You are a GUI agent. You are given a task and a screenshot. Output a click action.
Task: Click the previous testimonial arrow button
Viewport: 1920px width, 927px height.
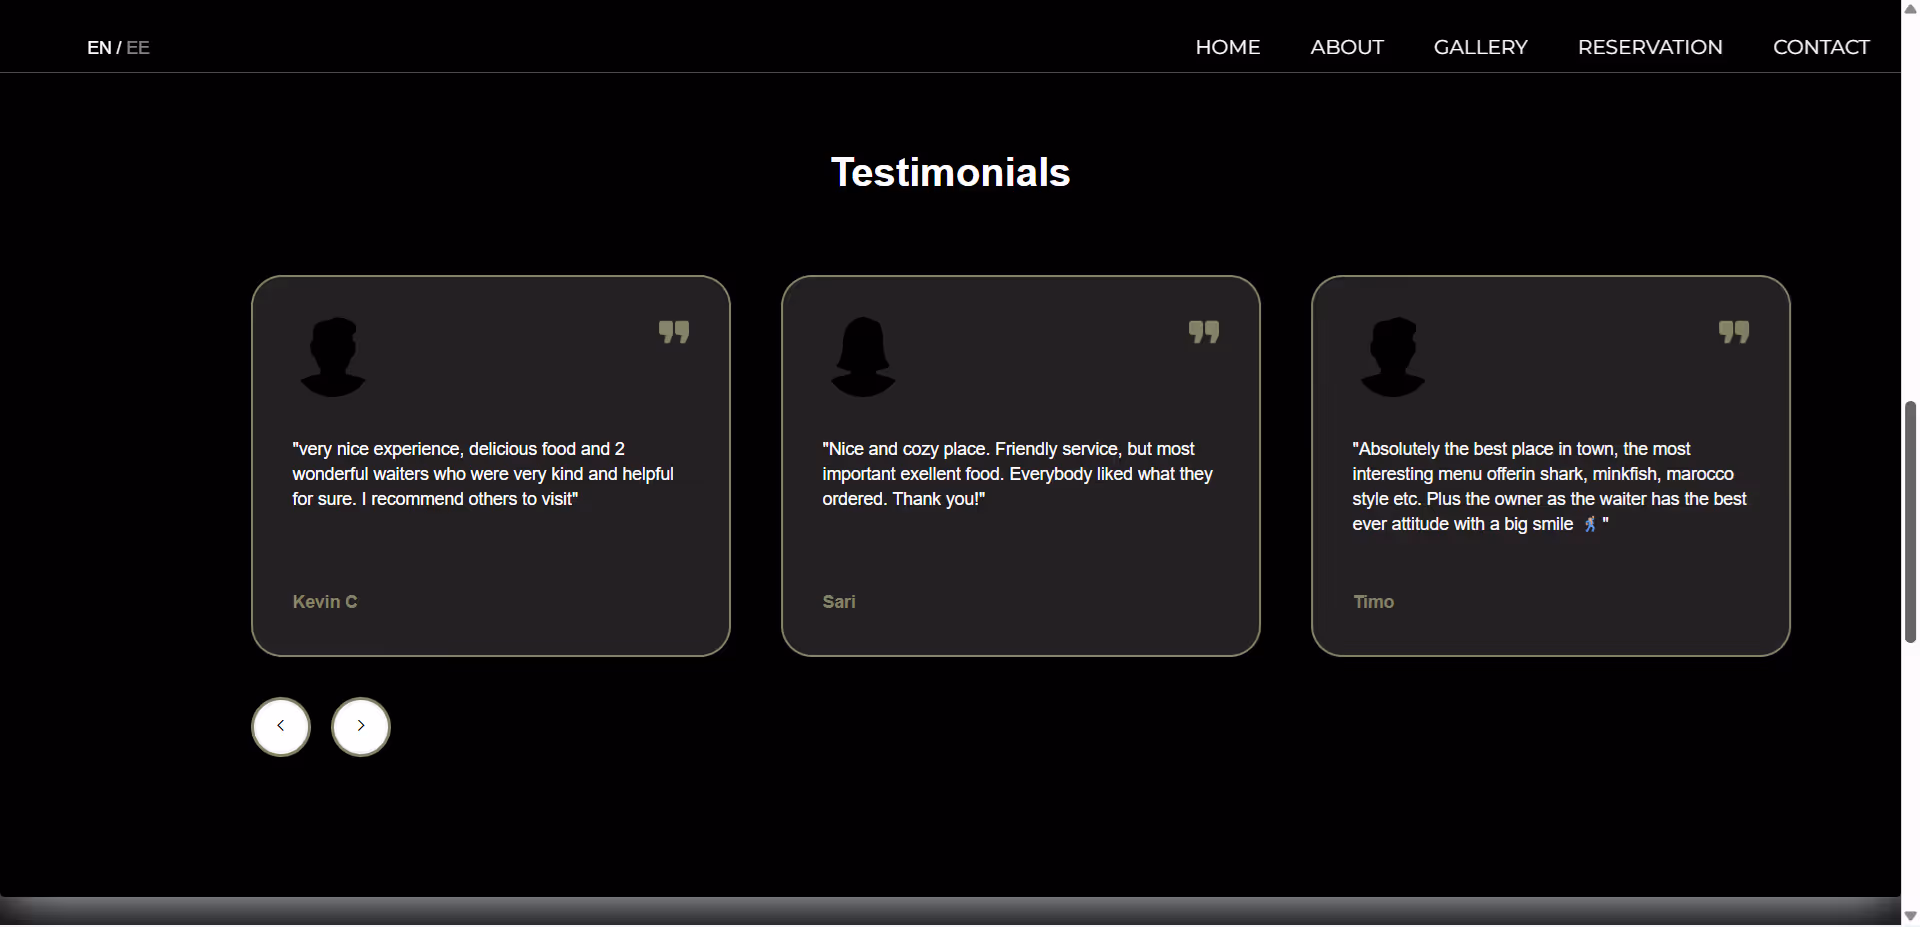pos(281,727)
